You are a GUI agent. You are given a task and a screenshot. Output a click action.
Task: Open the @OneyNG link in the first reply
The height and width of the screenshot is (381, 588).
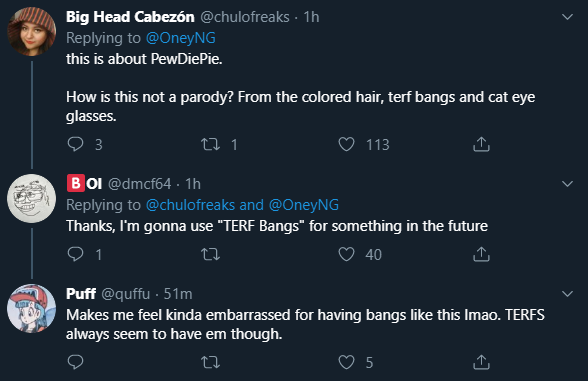[x=181, y=38]
